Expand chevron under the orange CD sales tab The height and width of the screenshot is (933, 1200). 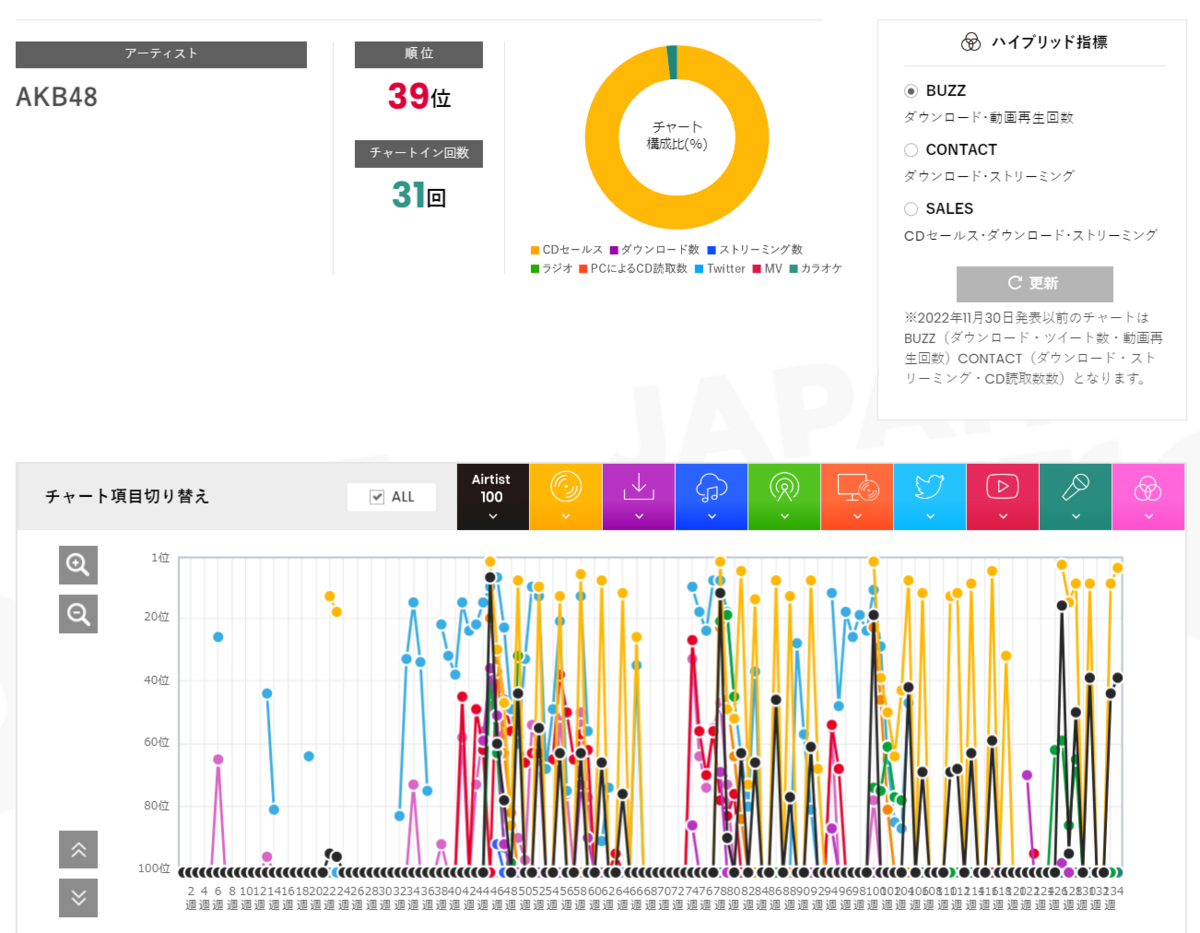pos(565,517)
